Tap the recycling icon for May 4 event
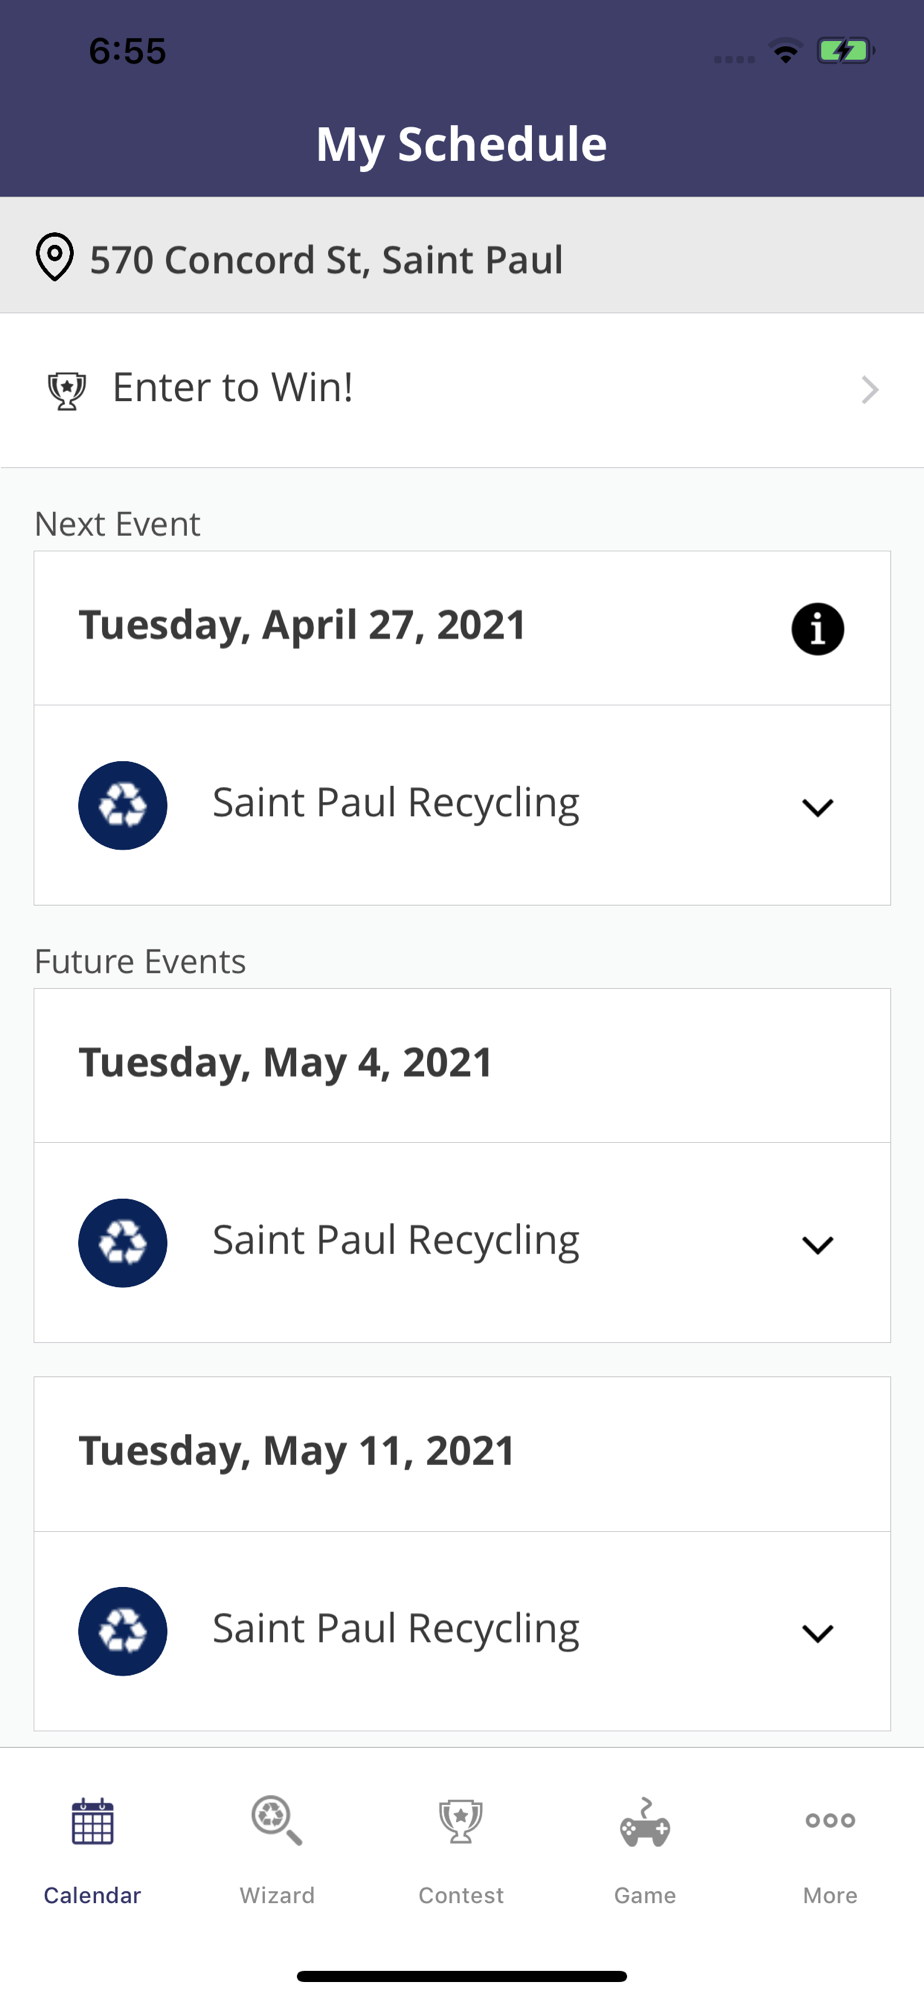The width and height of the screenshot is (924, 2000). [x=123, y=1242]
